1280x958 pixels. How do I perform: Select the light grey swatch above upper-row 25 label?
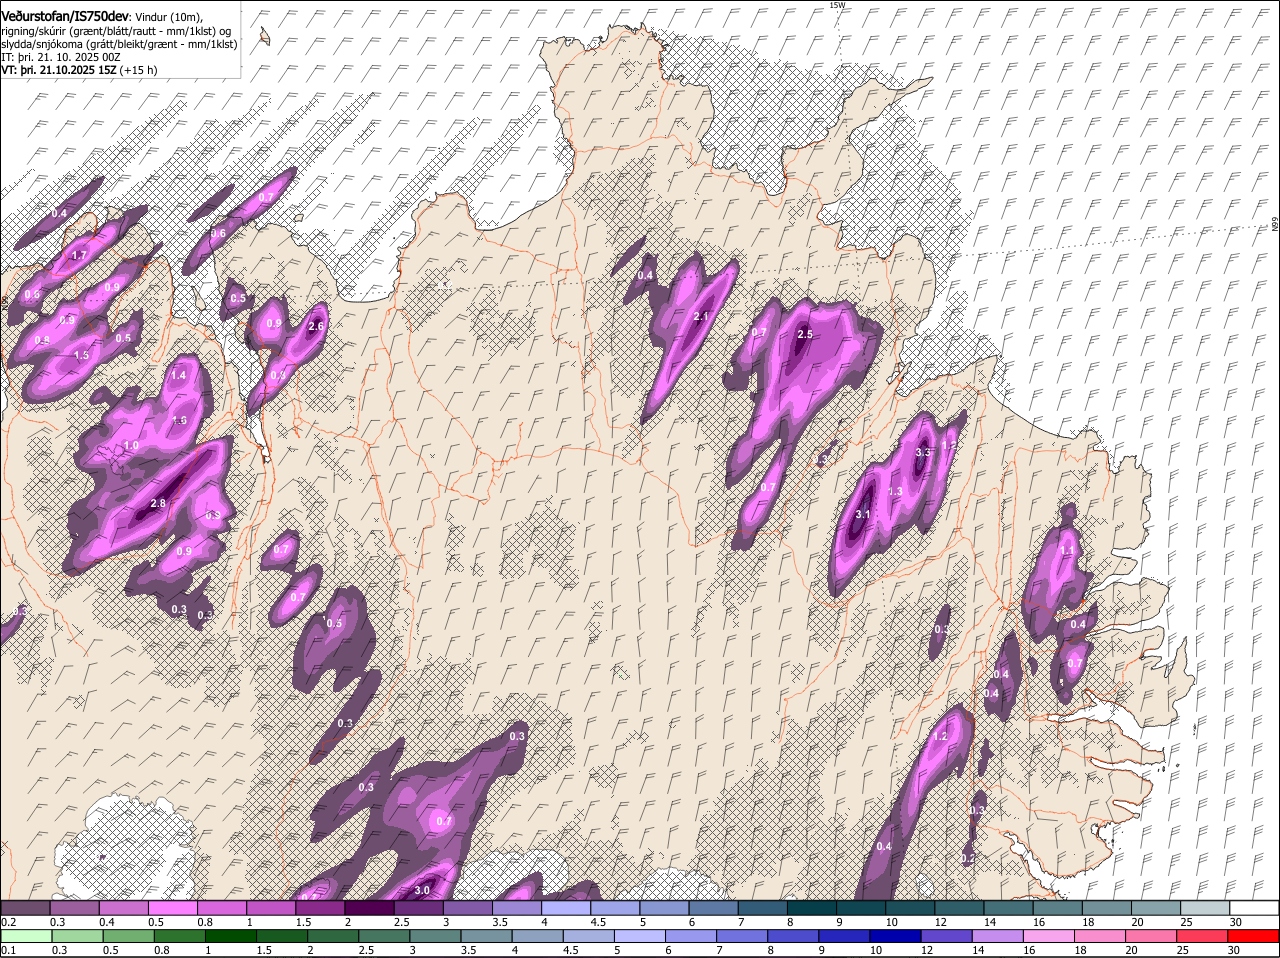coord(1206,908)
